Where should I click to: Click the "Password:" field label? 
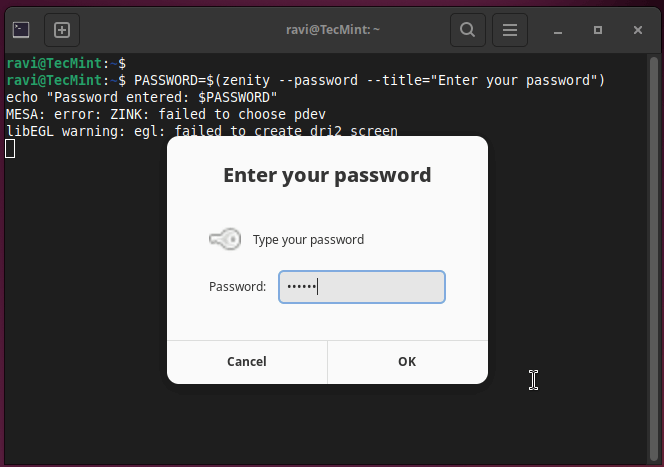pos(237,287)
